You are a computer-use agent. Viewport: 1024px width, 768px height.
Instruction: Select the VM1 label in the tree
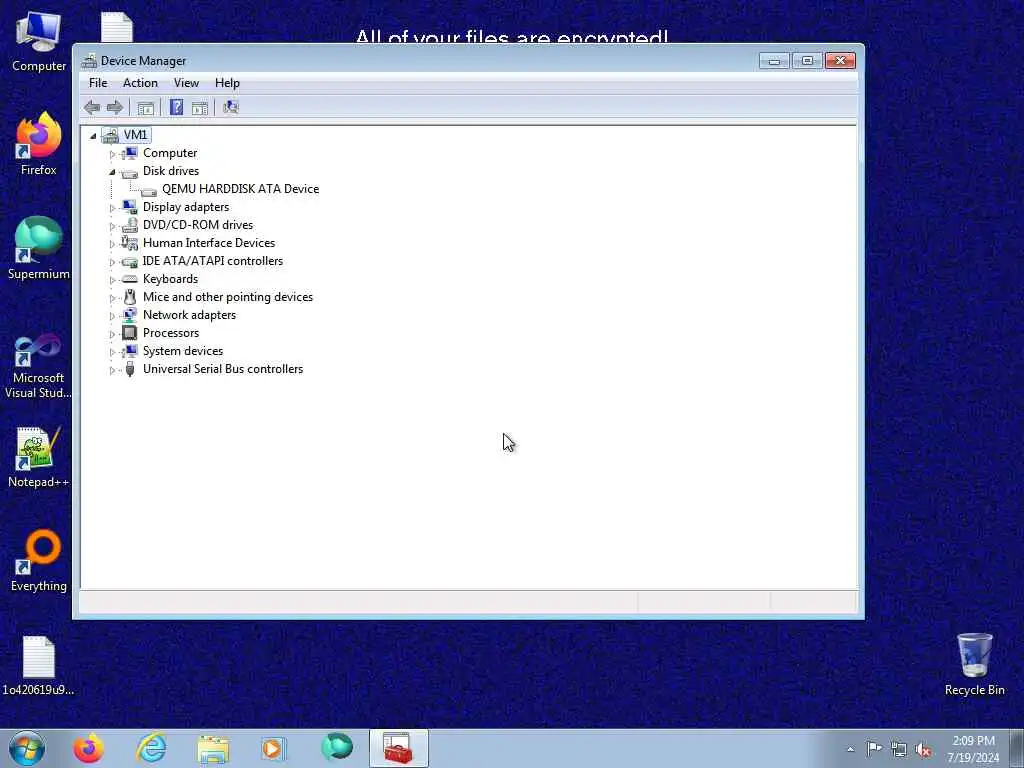click(136, 135)
